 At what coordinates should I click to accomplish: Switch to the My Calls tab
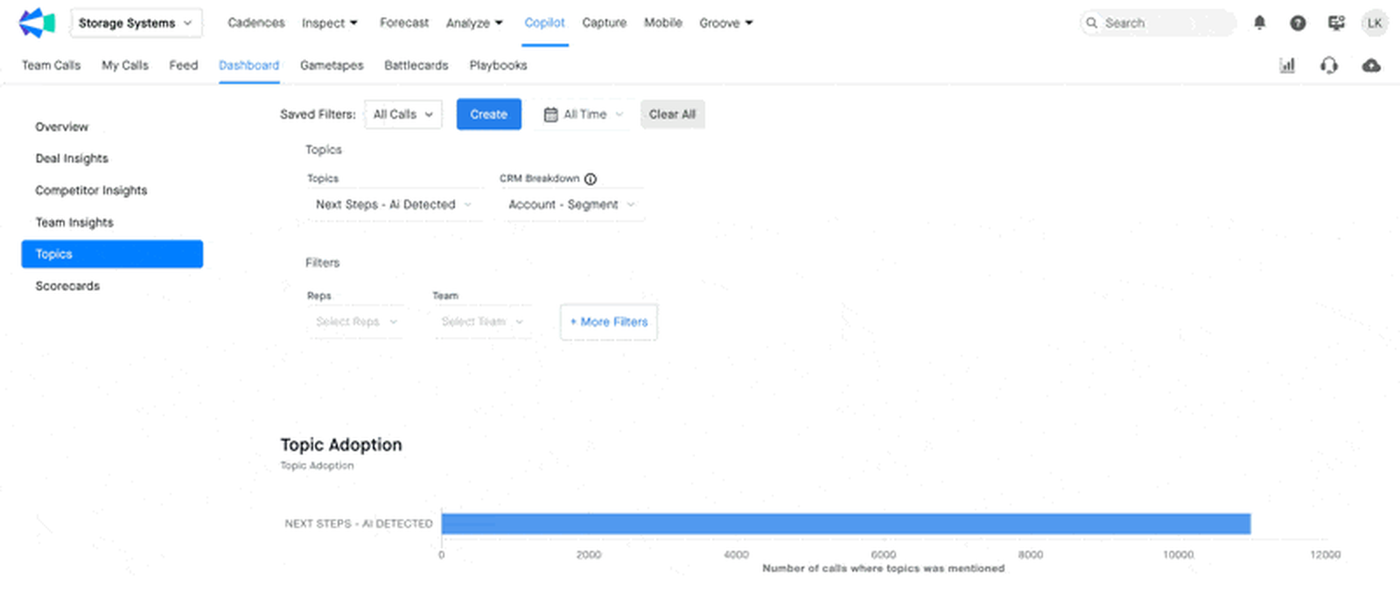click(125, 65)
